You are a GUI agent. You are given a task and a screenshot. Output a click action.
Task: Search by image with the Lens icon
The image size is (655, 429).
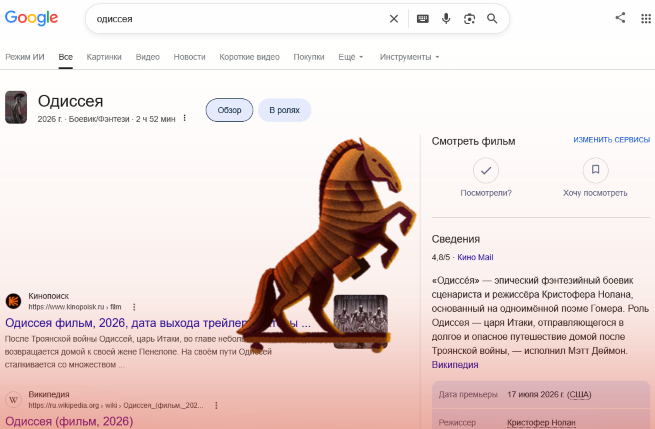tap(469, 19)
